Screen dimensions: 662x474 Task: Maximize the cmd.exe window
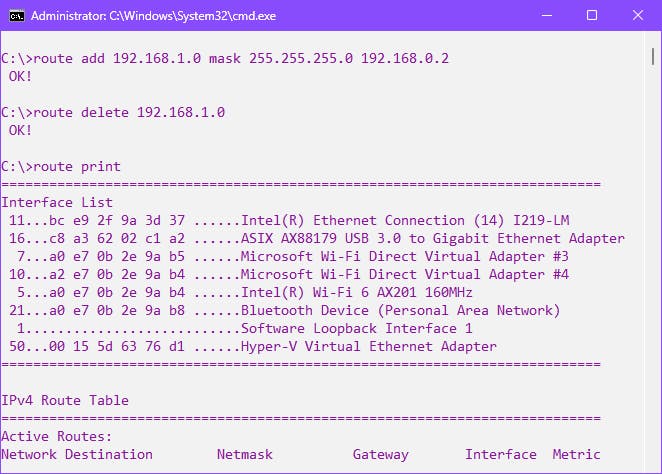591,16
